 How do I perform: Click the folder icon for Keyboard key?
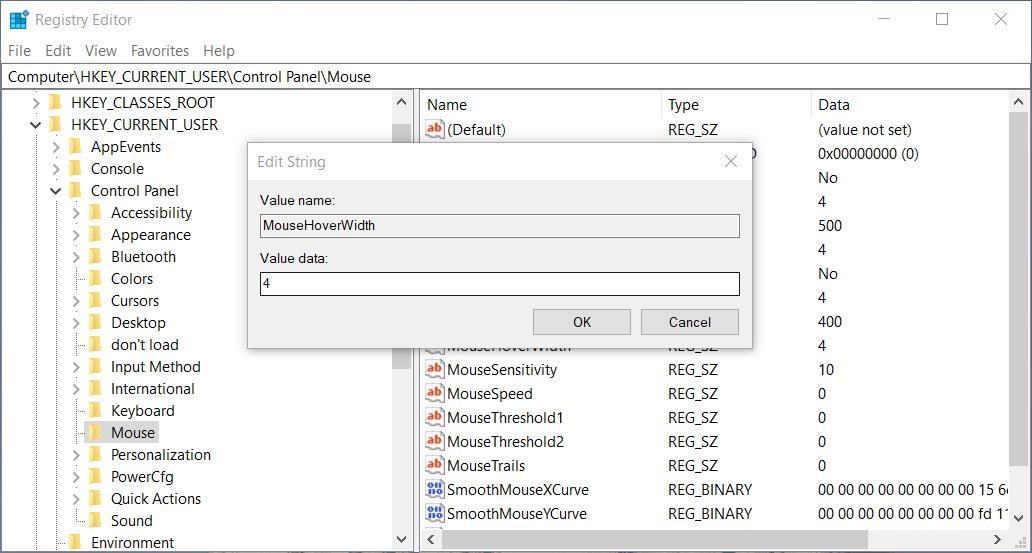pos(96,410)
